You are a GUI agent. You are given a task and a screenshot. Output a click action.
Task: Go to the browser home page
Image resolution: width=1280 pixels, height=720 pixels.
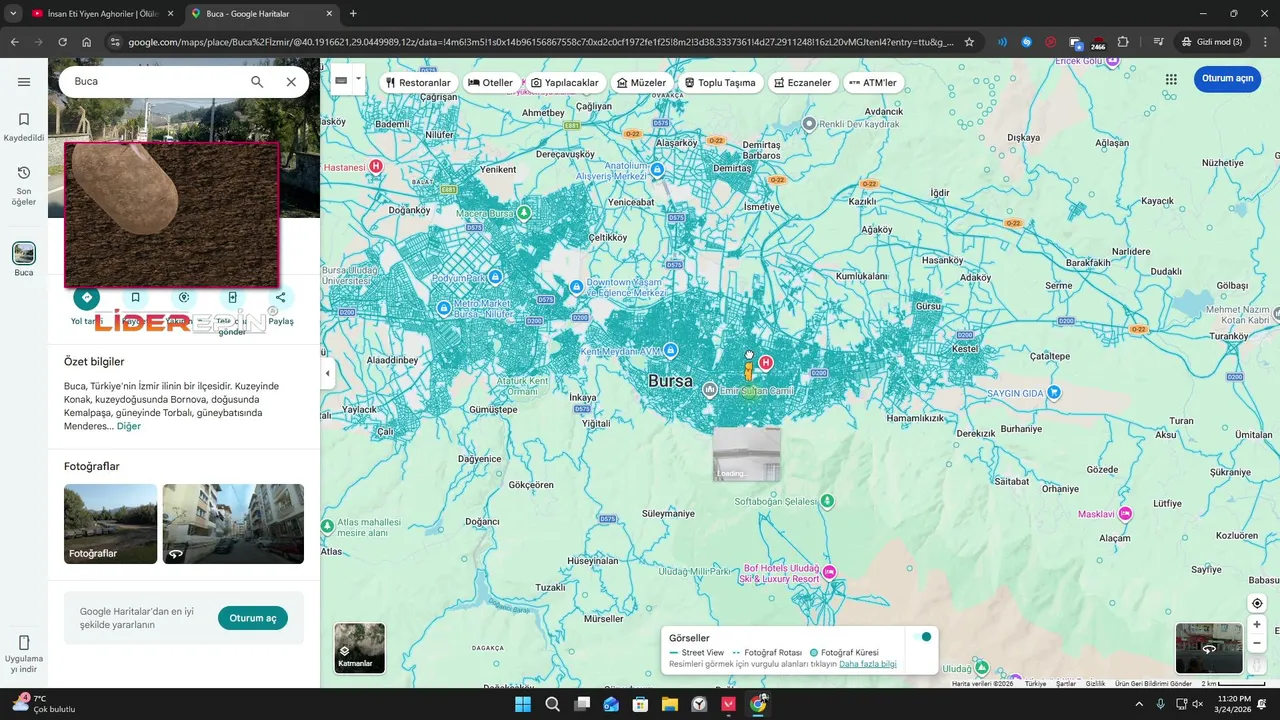pos(87,42)
